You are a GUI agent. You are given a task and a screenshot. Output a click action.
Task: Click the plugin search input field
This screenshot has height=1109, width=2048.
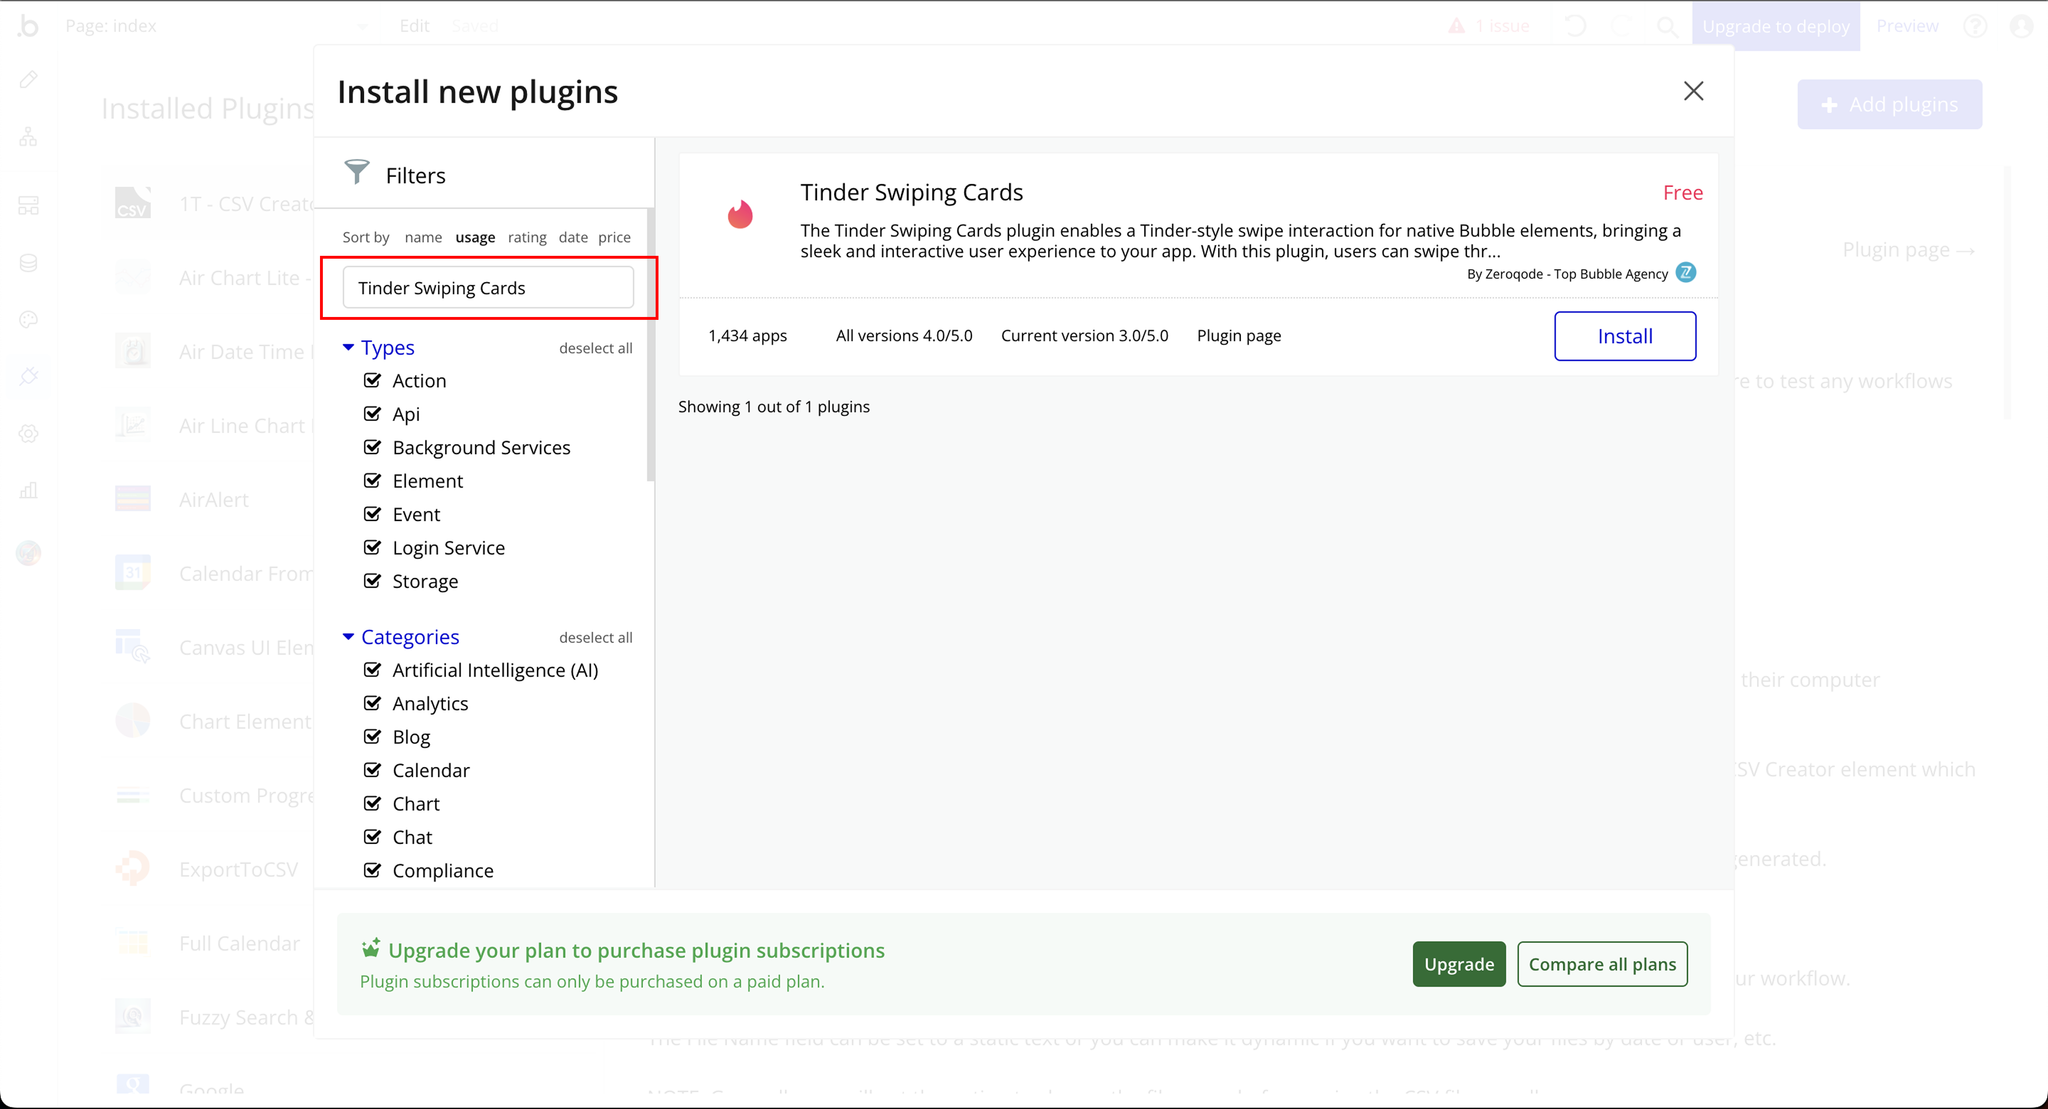point(488,288)
